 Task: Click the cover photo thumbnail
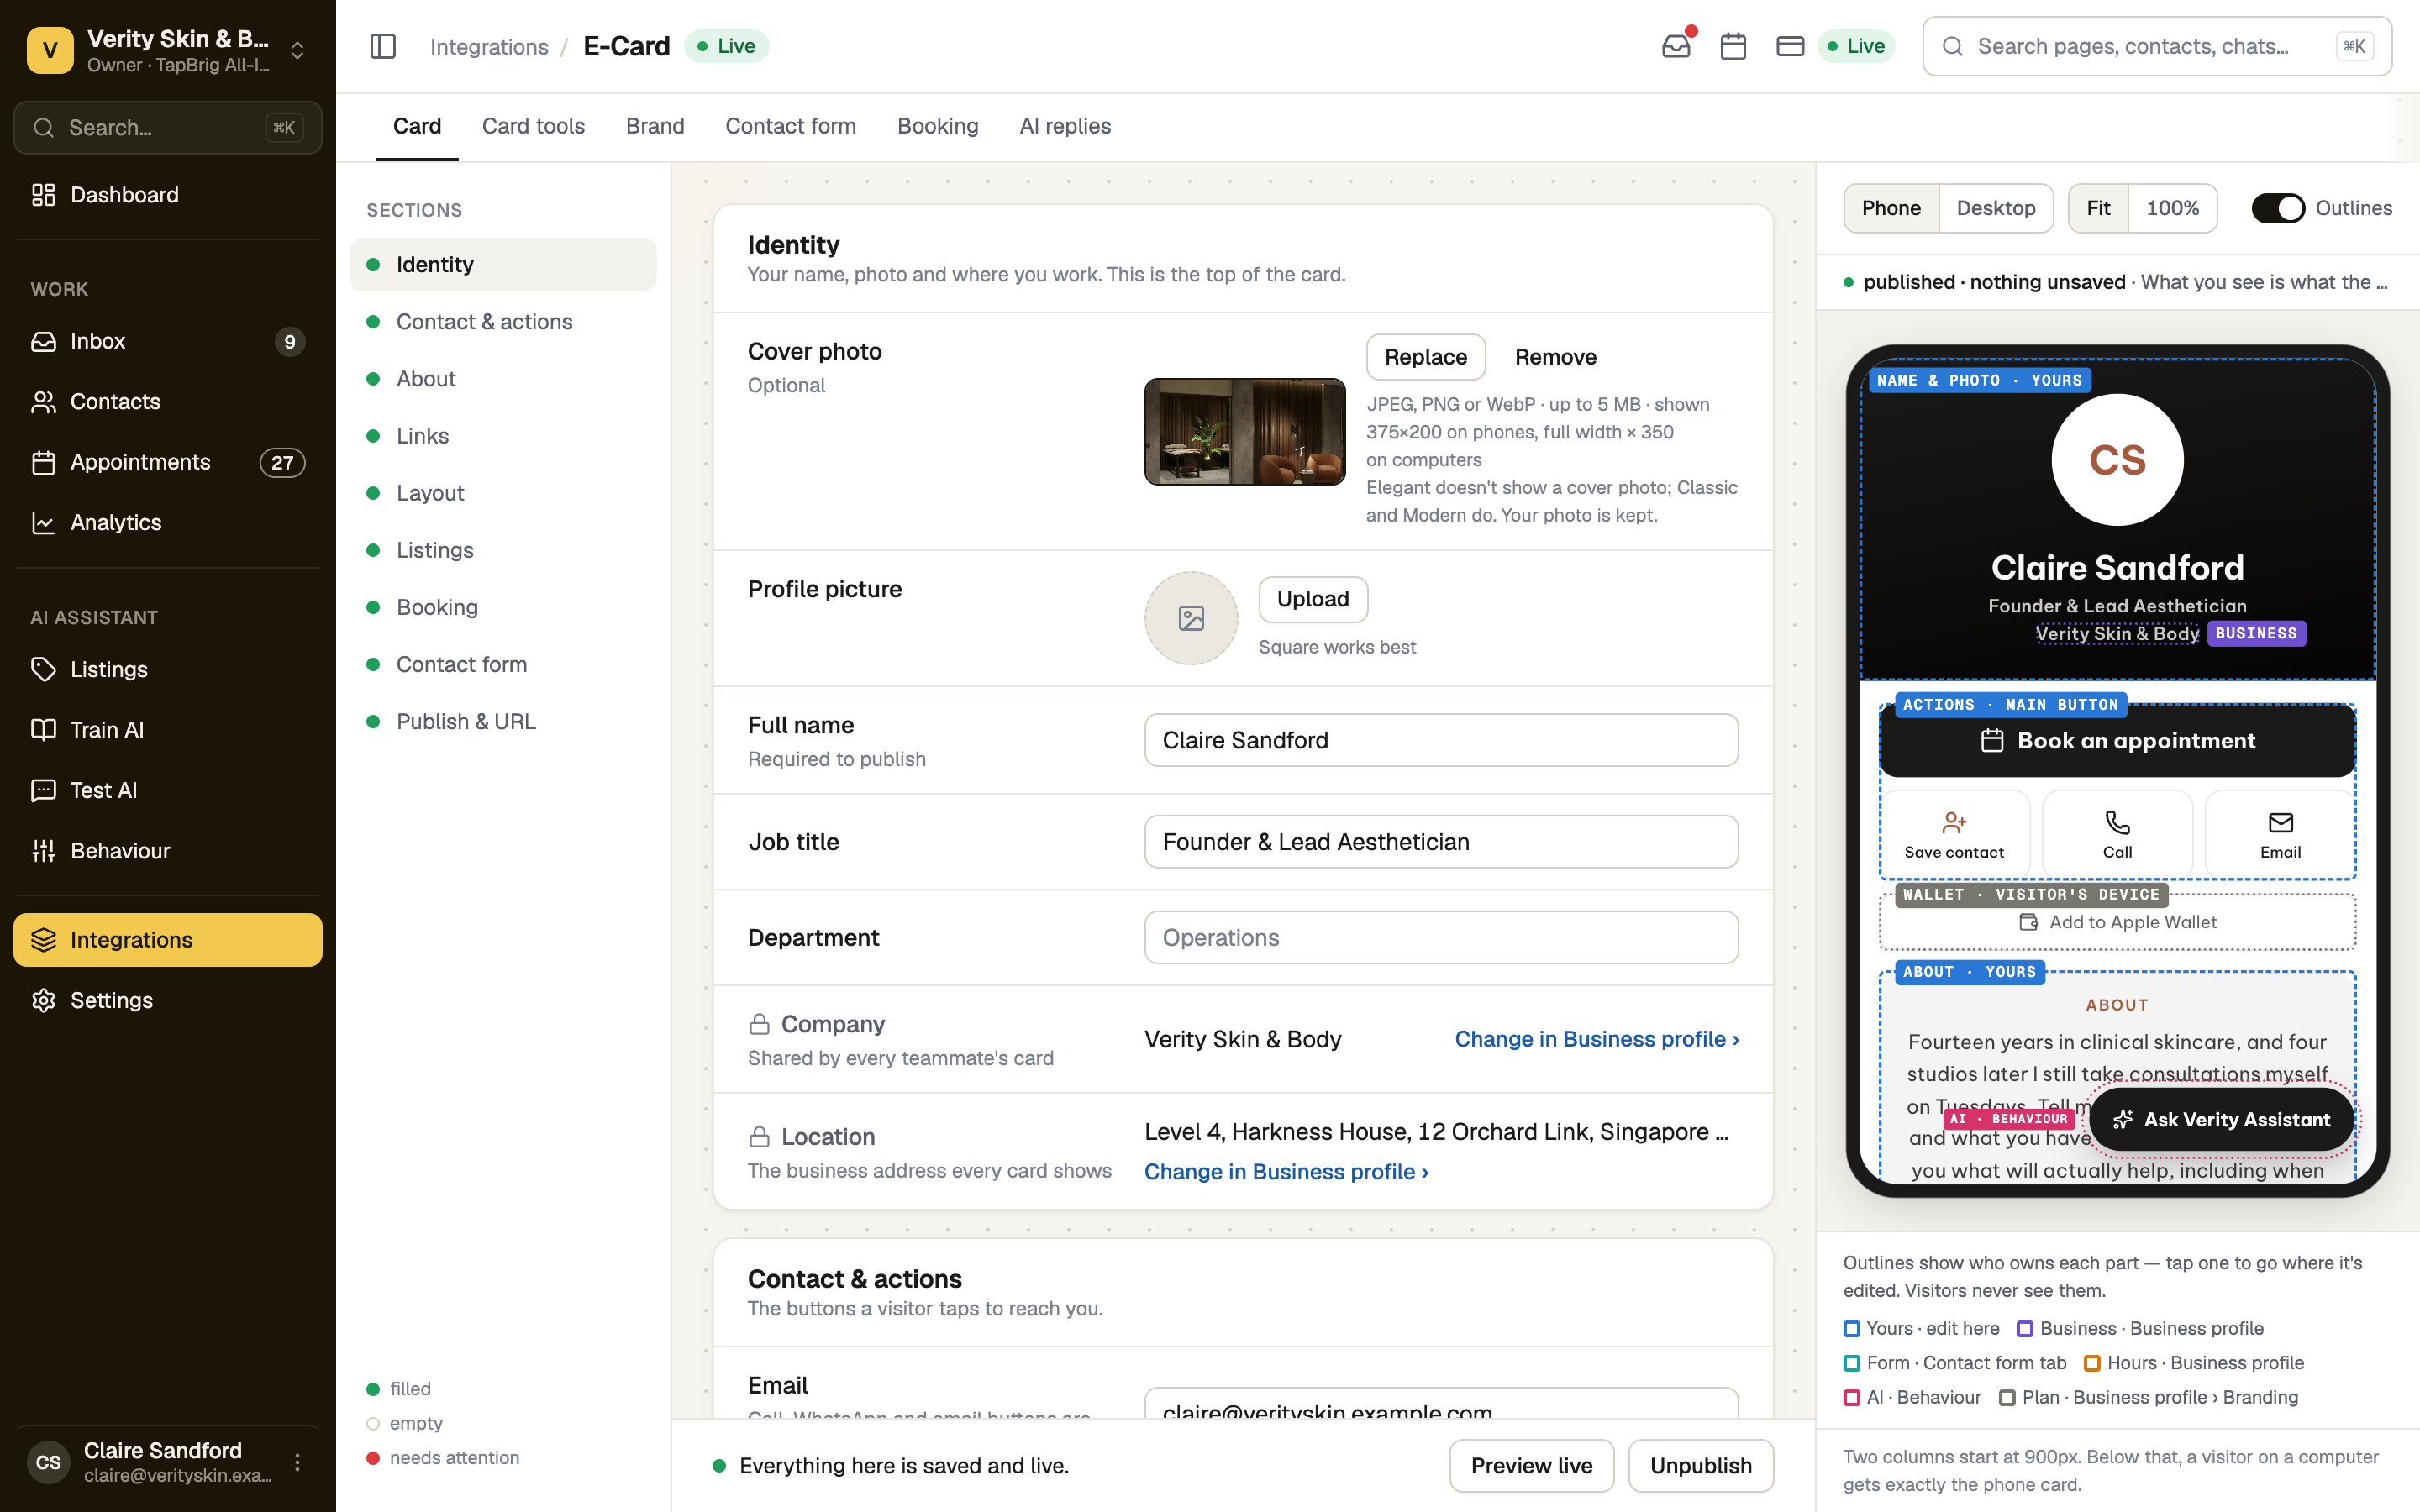point(1245,432)
